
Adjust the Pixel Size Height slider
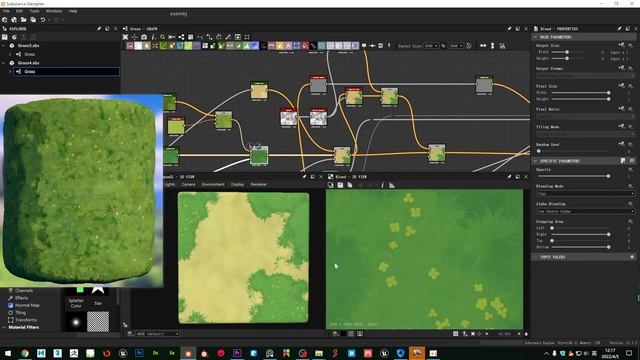click(x=580, y=99)
